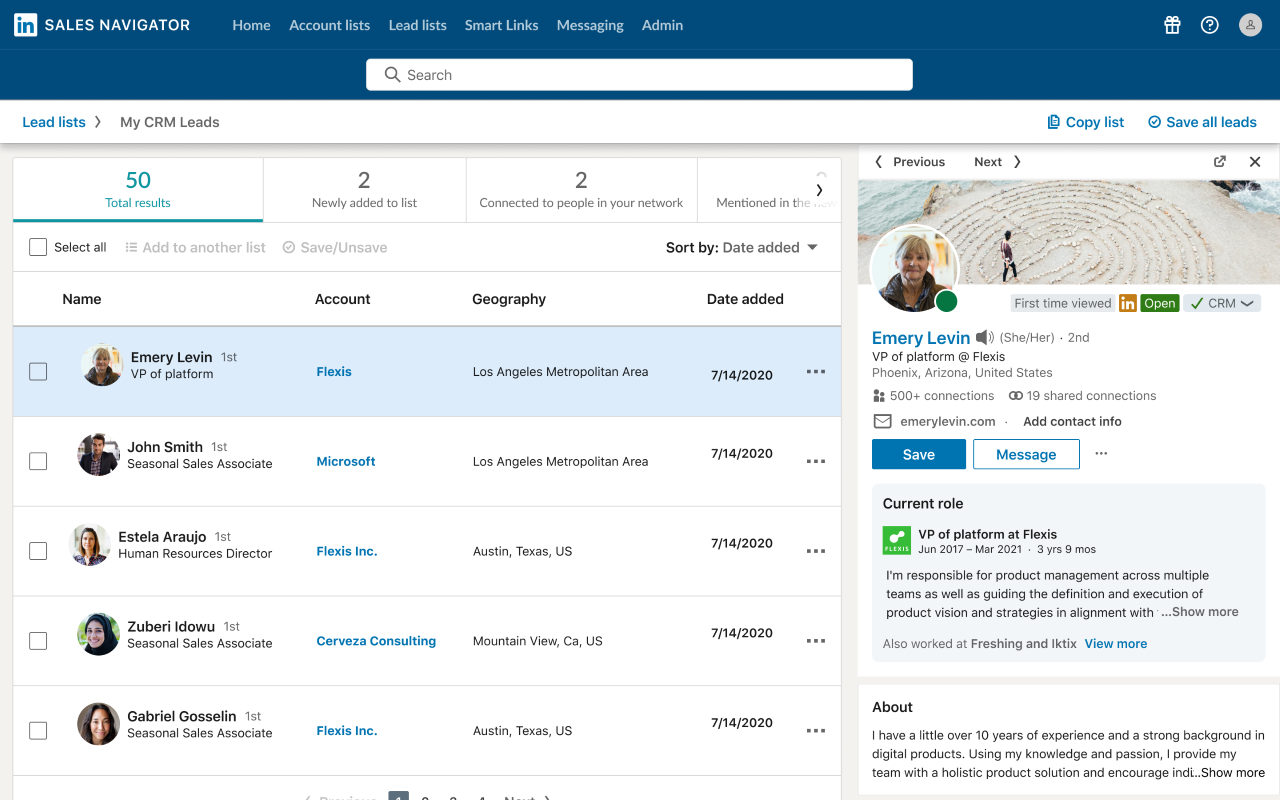Click the Copy list icon
Image resolution: width=1280 pixels, height=800 pixels.
pos(1053,122)
